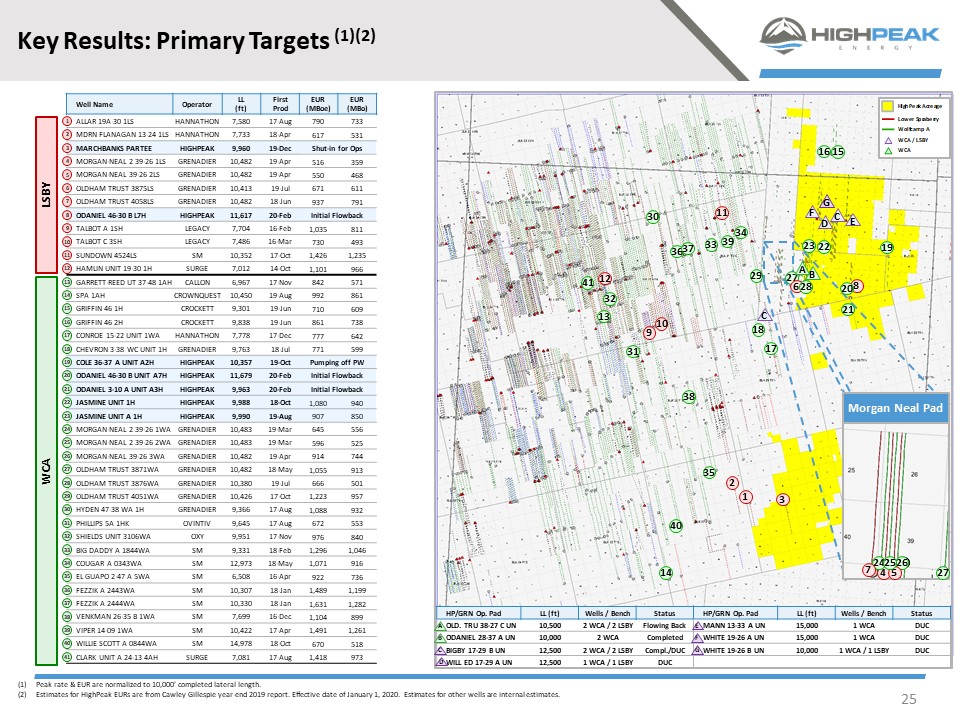
Task: Select the VIPER 14 09 1WA well name
Action: pyautogui.click(x=104, y=630)
